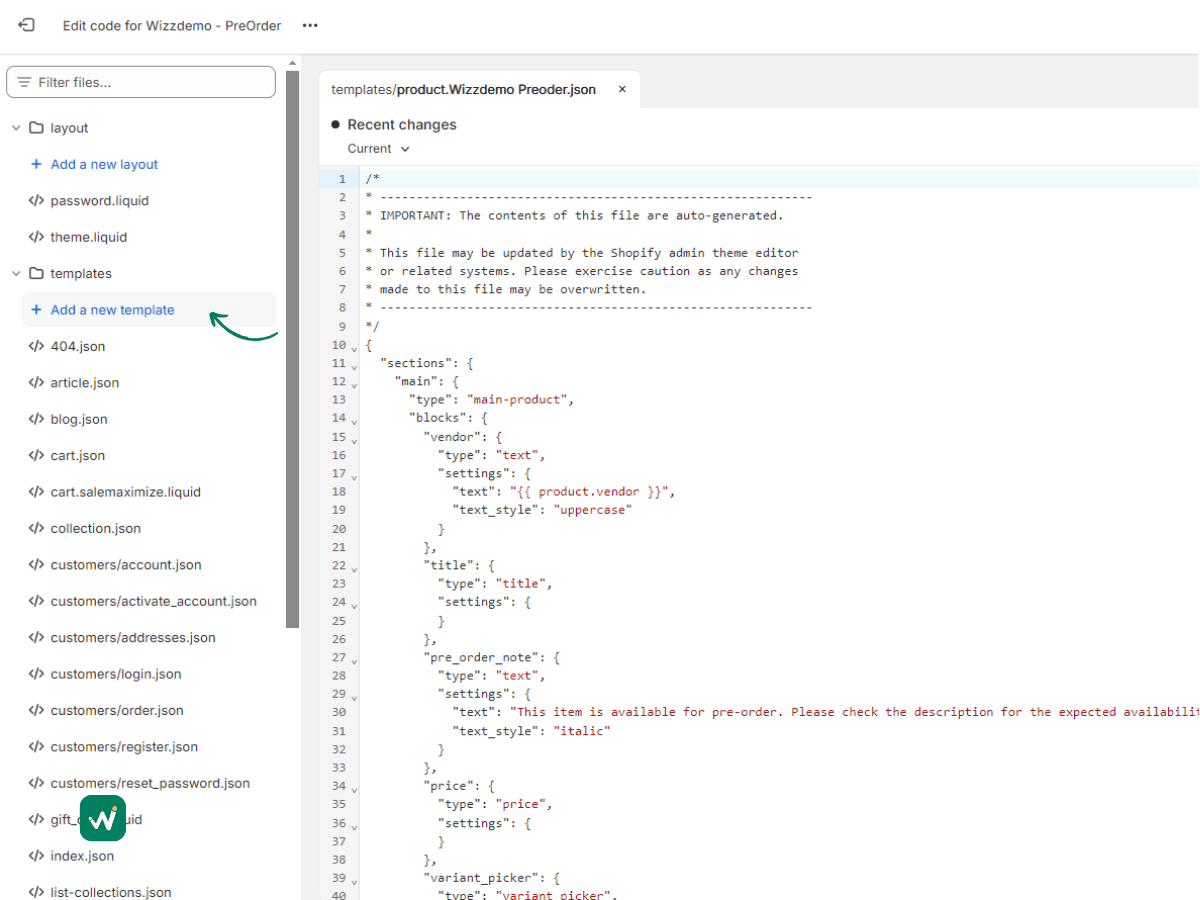Close the product.Wizzdemo Preoder.json tab
This screenshot has height=900, width=1200.
[622, 89]
